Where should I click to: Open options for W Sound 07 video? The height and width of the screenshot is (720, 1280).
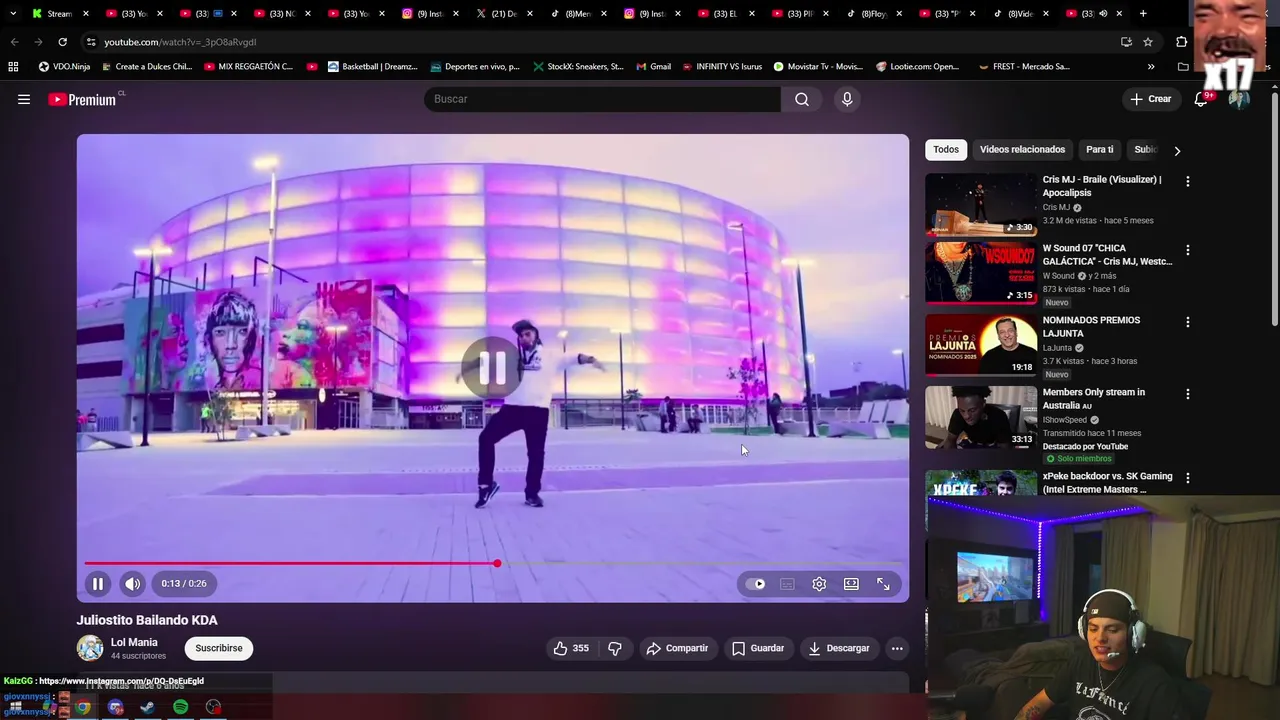(1188, 250)
